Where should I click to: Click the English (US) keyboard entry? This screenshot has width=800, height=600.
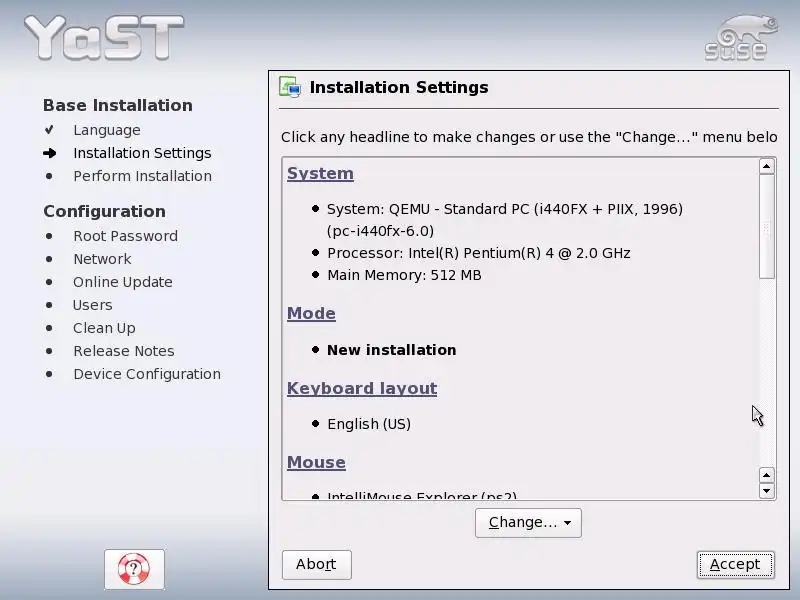click(x=369, y=424)
